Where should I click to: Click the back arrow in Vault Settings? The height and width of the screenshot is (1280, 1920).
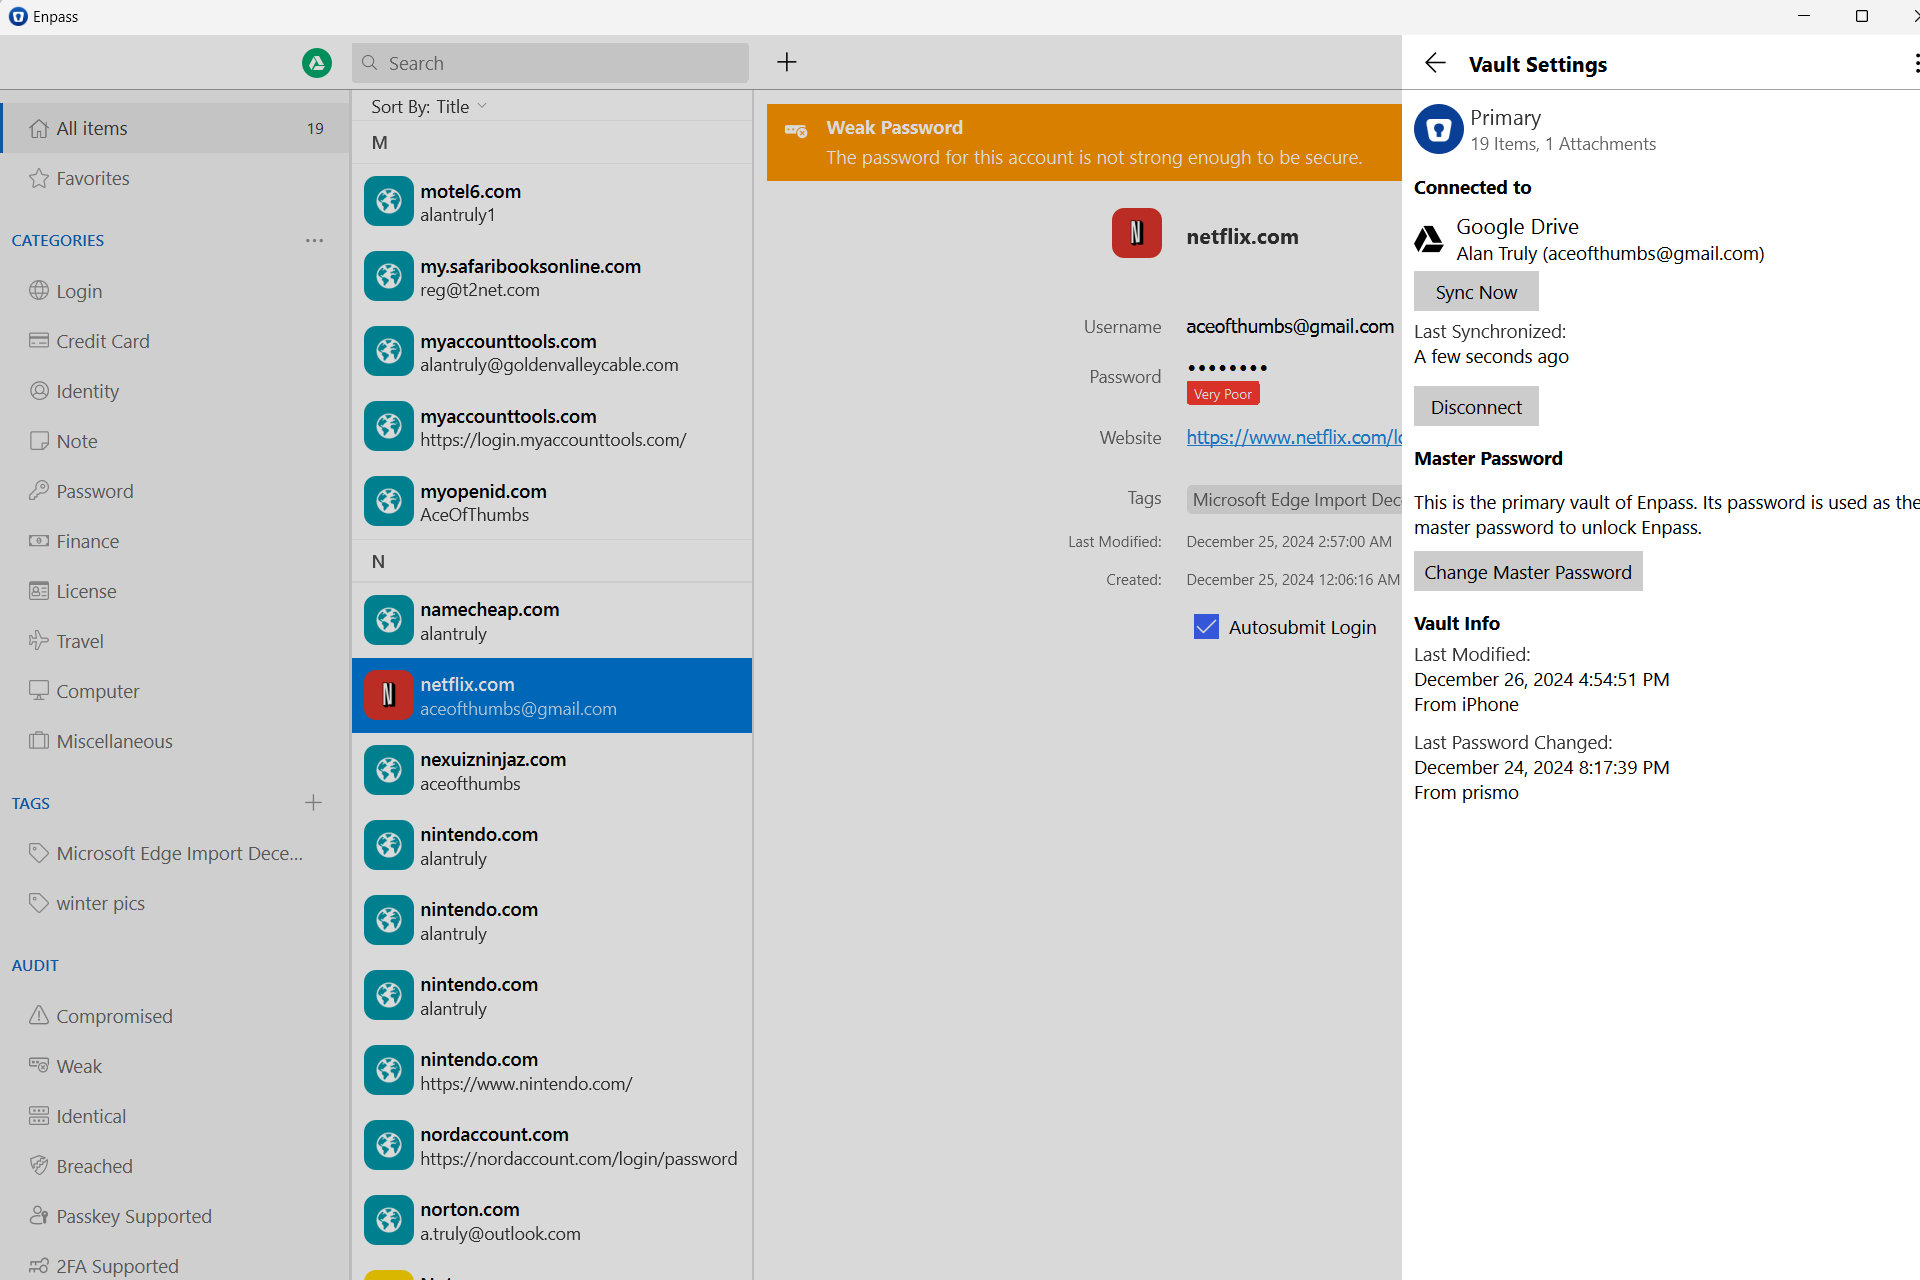[1434, 63]
